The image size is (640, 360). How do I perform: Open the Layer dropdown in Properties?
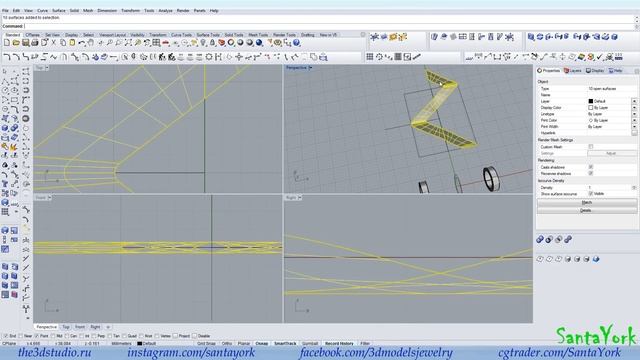tap(634, 101)
